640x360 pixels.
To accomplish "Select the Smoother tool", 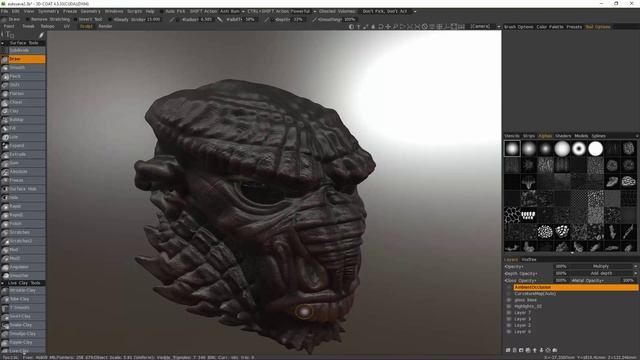I will (23, 276).
